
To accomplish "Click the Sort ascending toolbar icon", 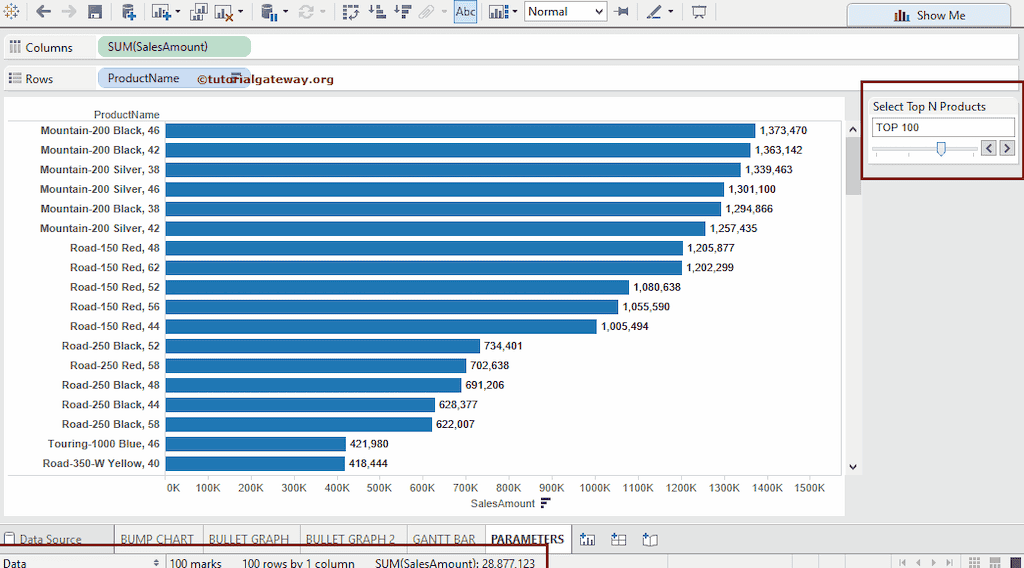I will pyautogui.click(x=377, y=12).
